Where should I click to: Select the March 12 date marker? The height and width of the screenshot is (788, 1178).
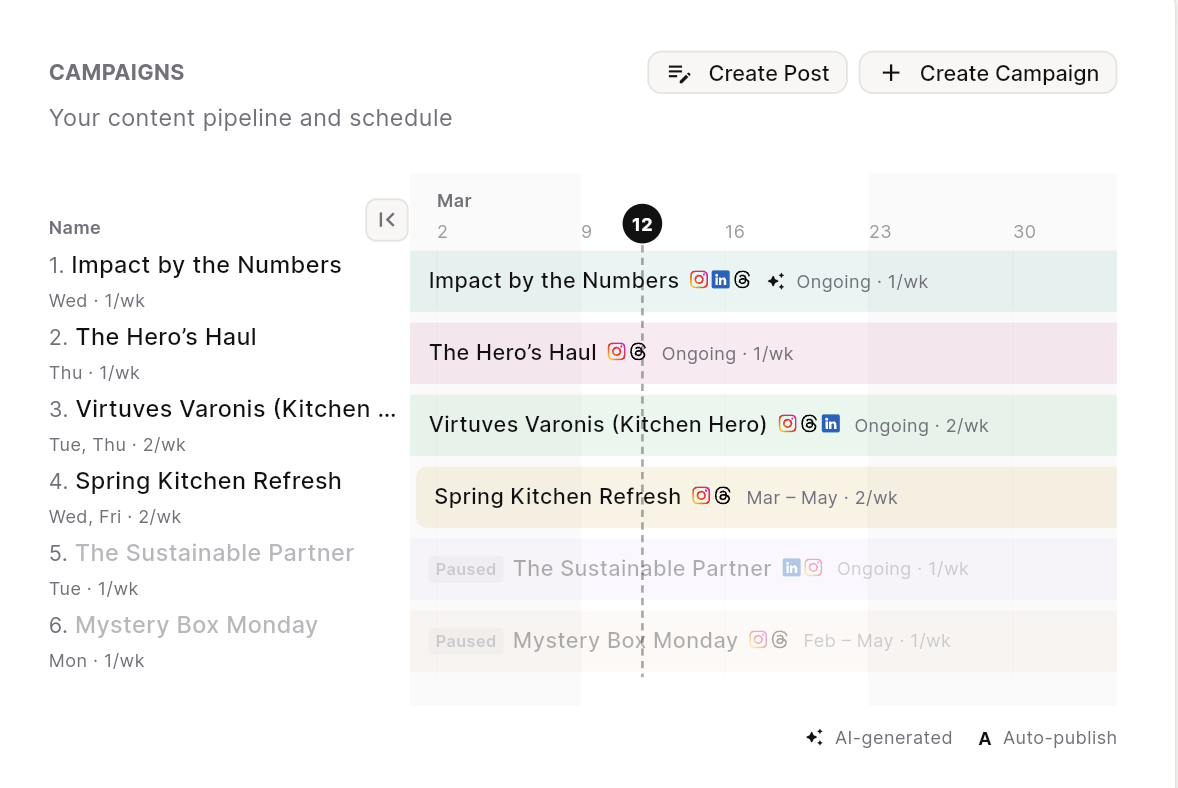click(x=642, y=224)
